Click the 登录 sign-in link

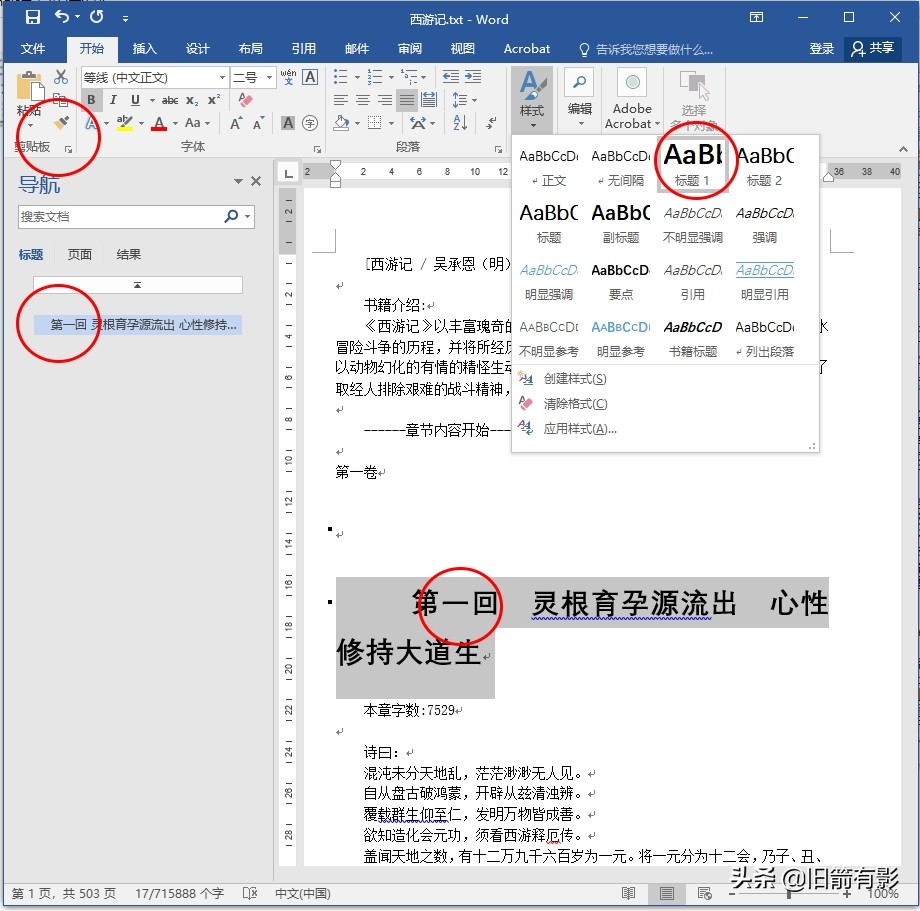822,48
